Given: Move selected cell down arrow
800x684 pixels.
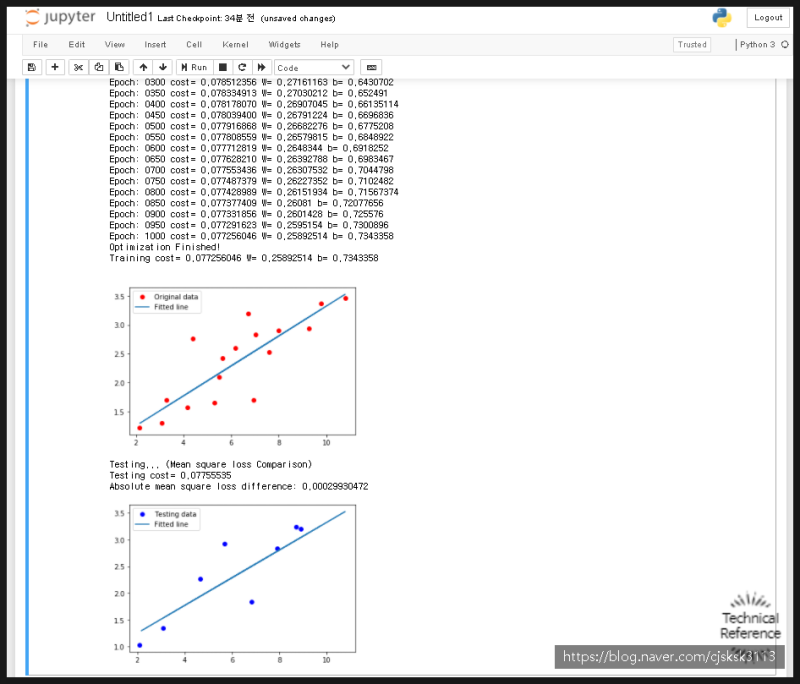Looking at the screenshot, I should click(163, 67).
